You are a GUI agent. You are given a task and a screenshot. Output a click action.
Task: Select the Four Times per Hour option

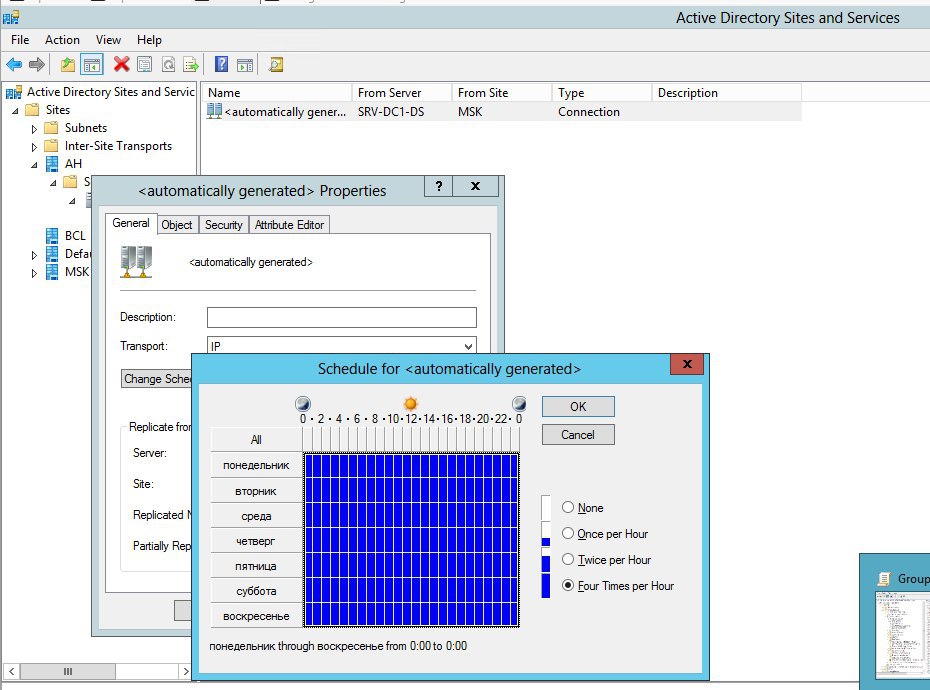[568, 586]
